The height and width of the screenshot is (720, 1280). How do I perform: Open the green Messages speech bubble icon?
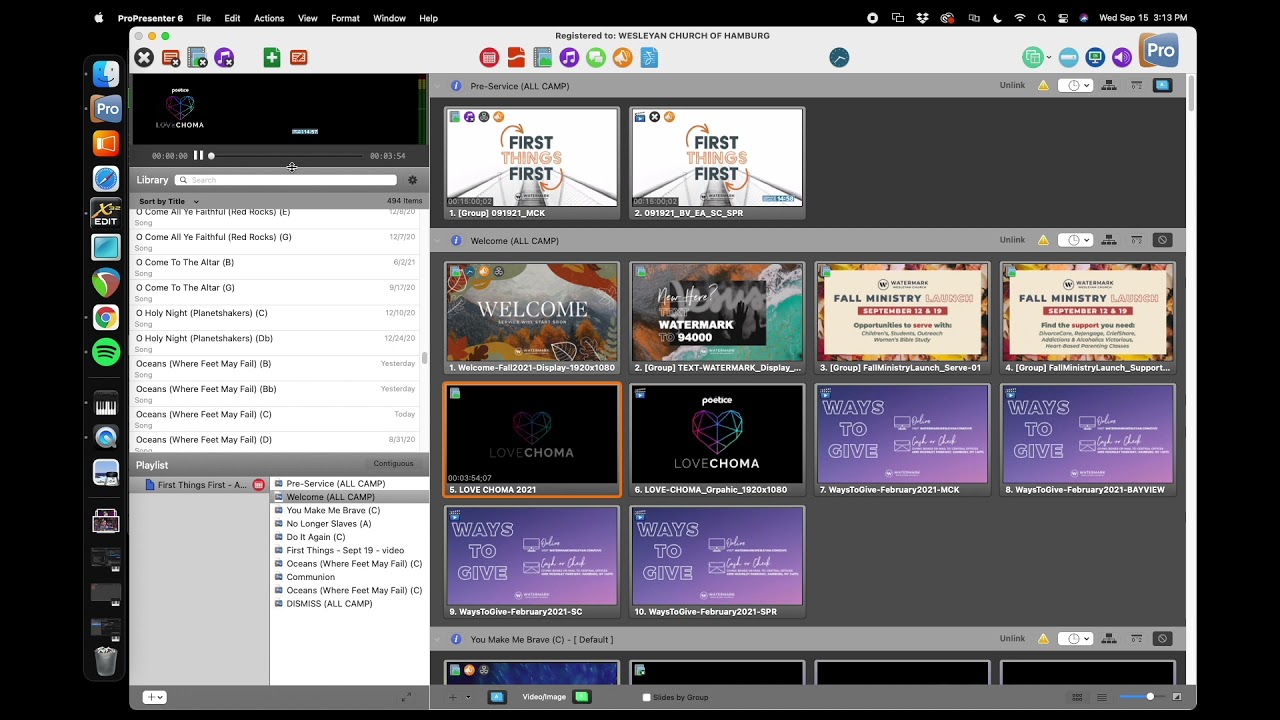click(596, 57)
